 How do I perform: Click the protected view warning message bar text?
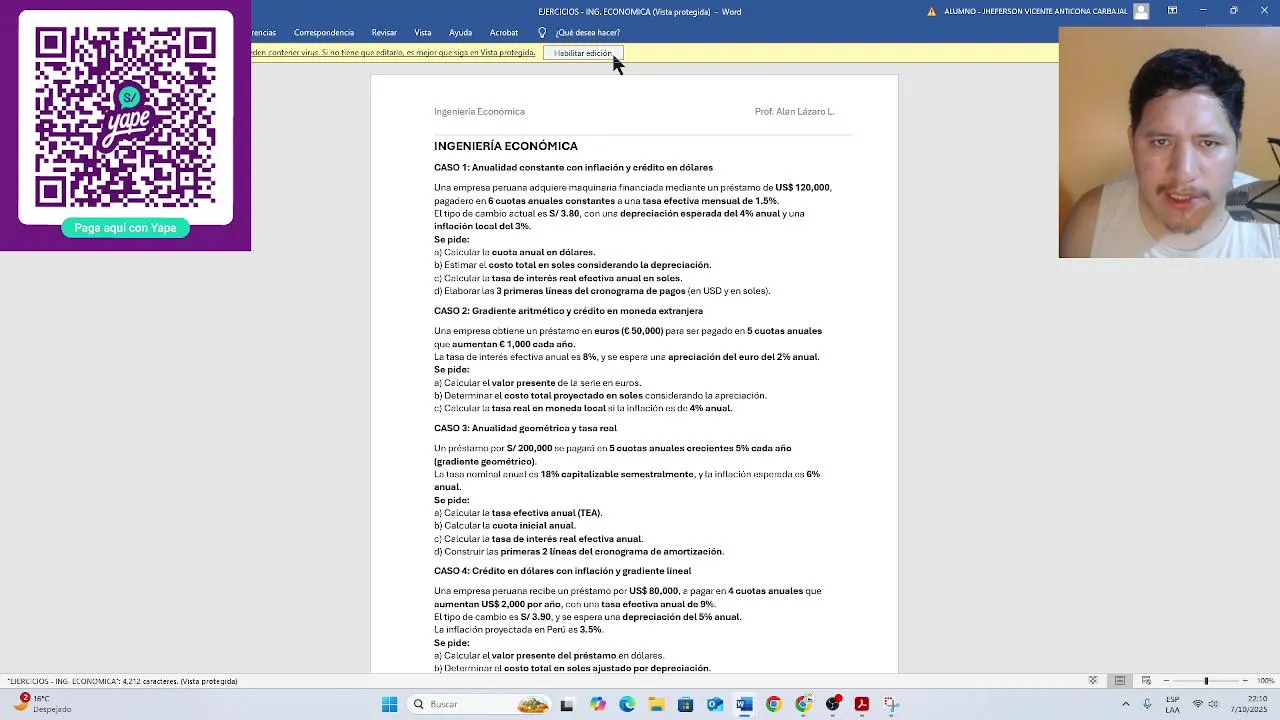[394, 53]
